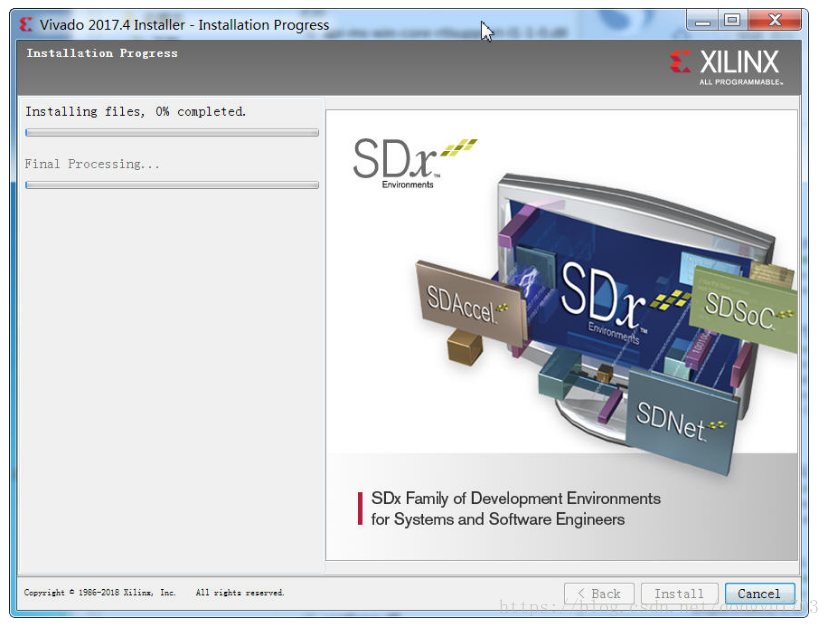830x627 pixels.
Task: Click the 'Installation Progress' header text
Action: (102, 53)
